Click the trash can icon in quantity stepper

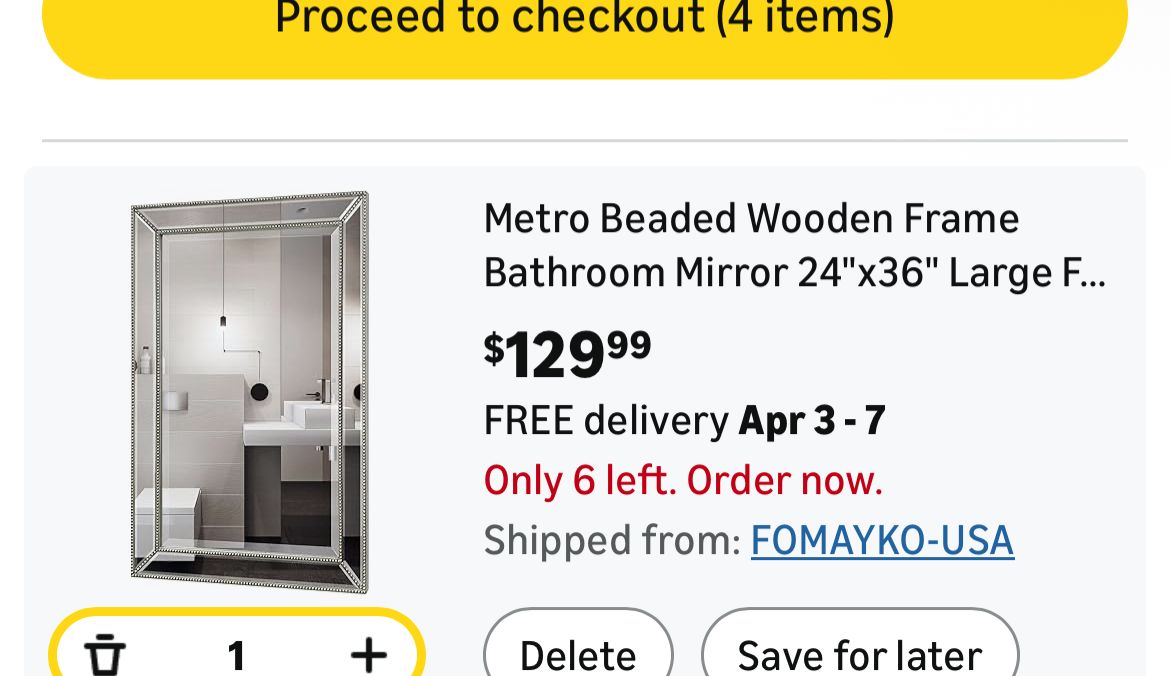pyautogui.click(x=105, y=655)
